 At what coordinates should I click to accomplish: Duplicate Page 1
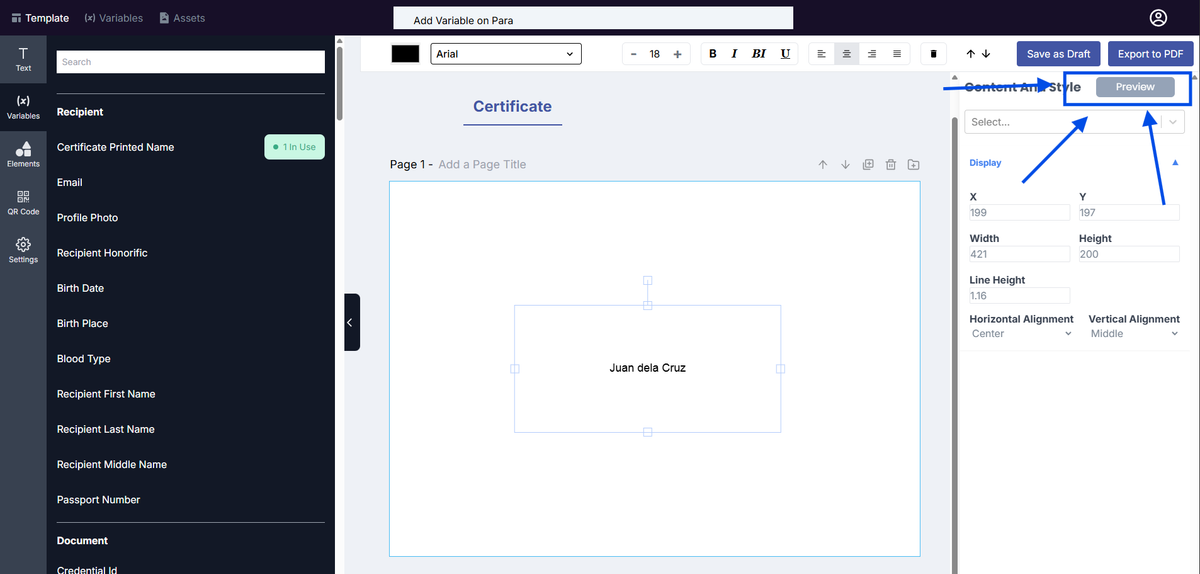tap(868, 165)
